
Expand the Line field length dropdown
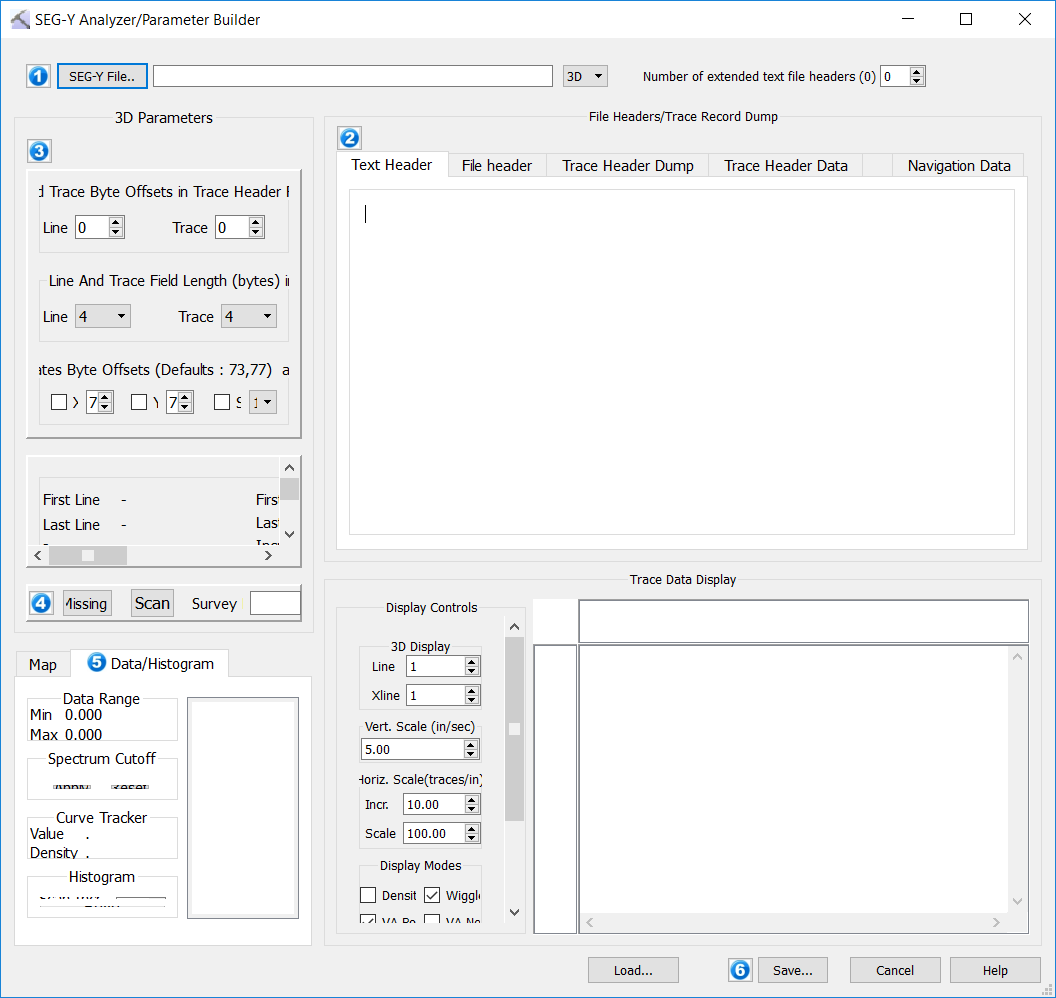[x=103, y=317]
